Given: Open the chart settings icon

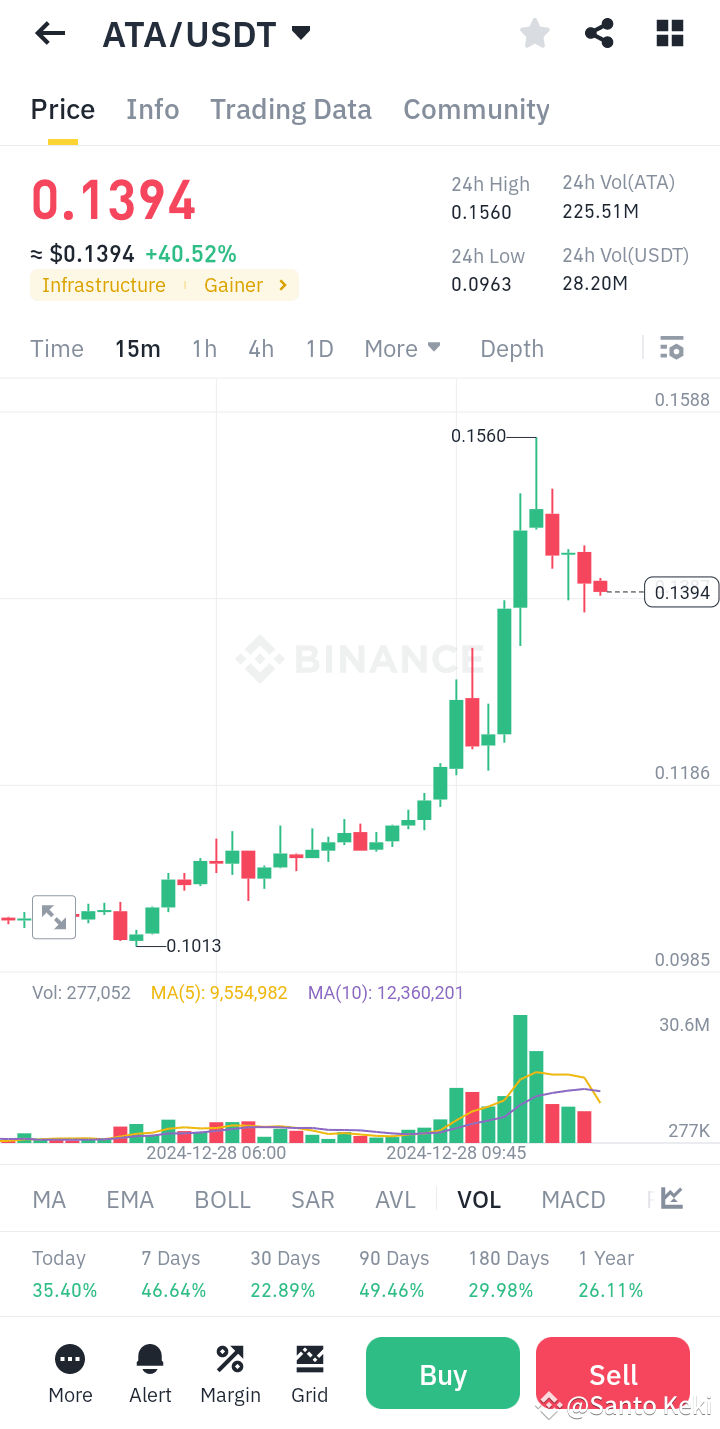Looking at the screenshot, I should (x=671, y=348).
